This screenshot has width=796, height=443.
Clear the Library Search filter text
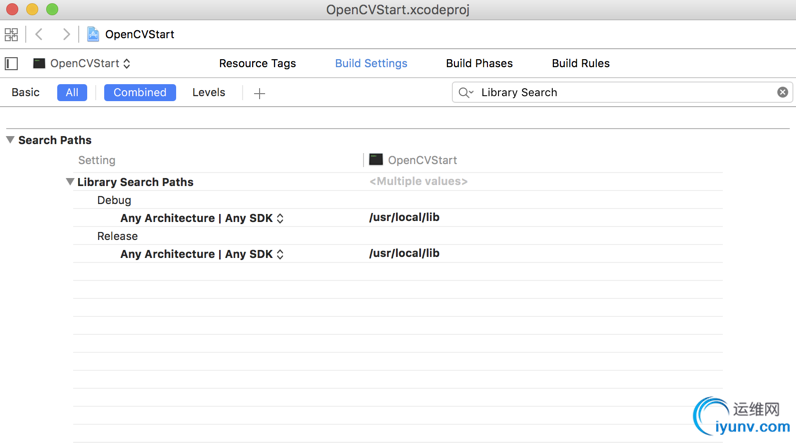[x=782, y=92]
